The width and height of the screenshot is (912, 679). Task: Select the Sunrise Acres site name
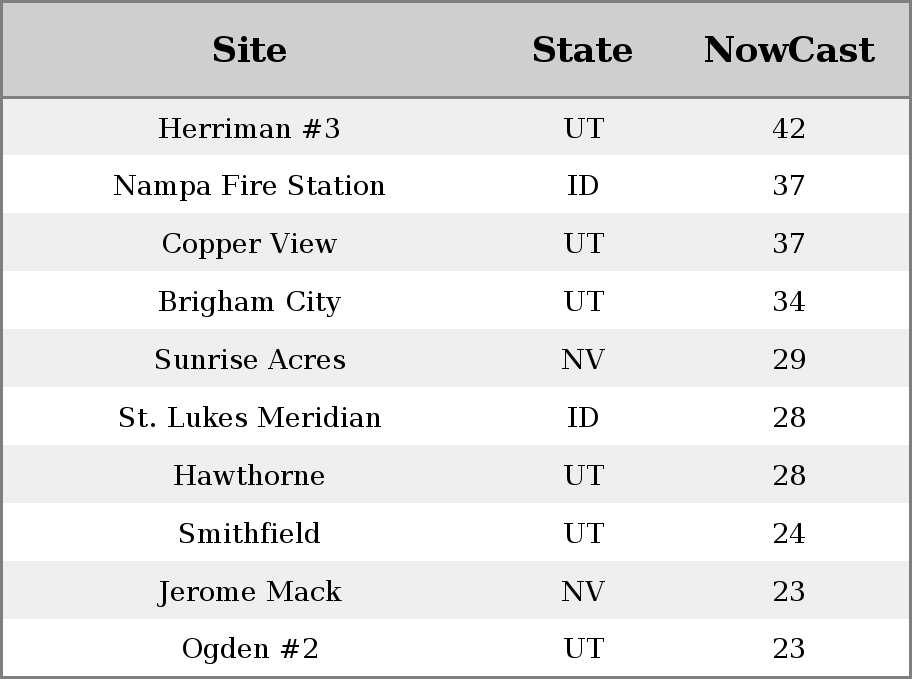tap(250, 359)
